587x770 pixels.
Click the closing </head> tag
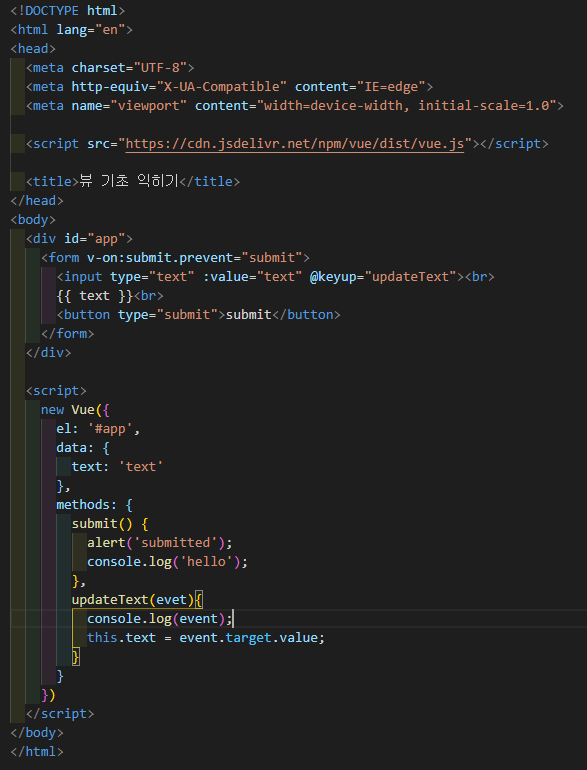(37, 200)
